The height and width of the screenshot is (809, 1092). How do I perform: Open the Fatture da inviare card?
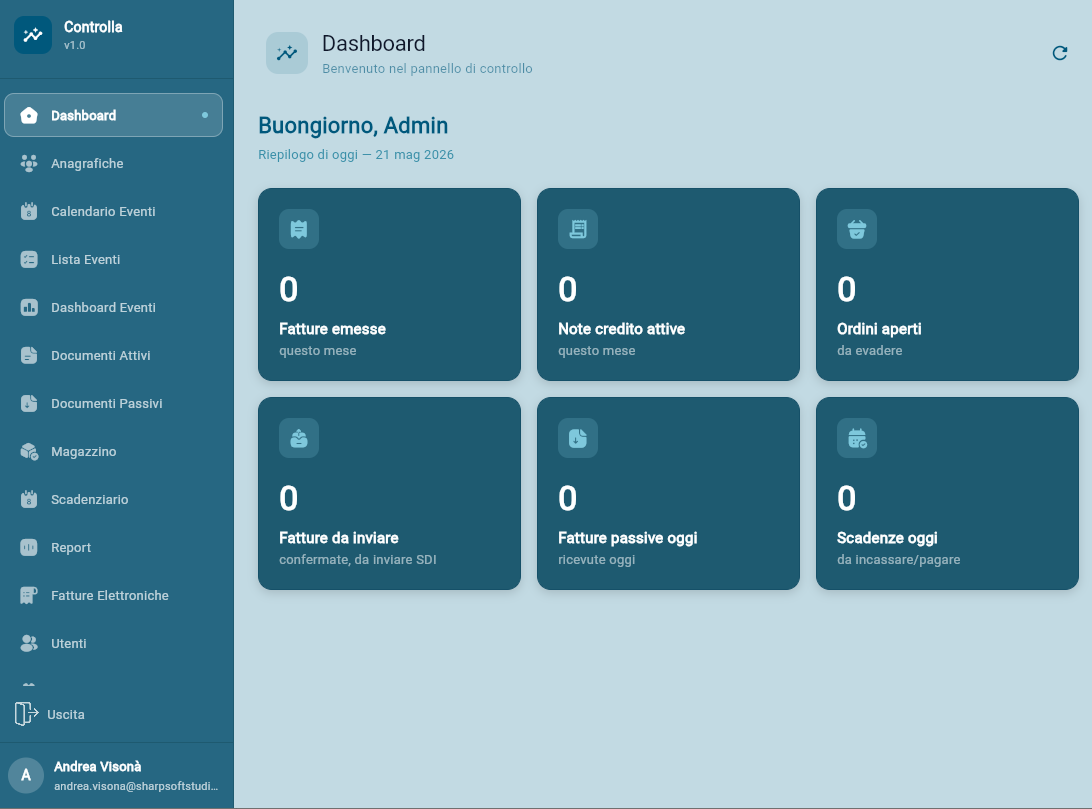pyautogui.click(x=389, y=494)
